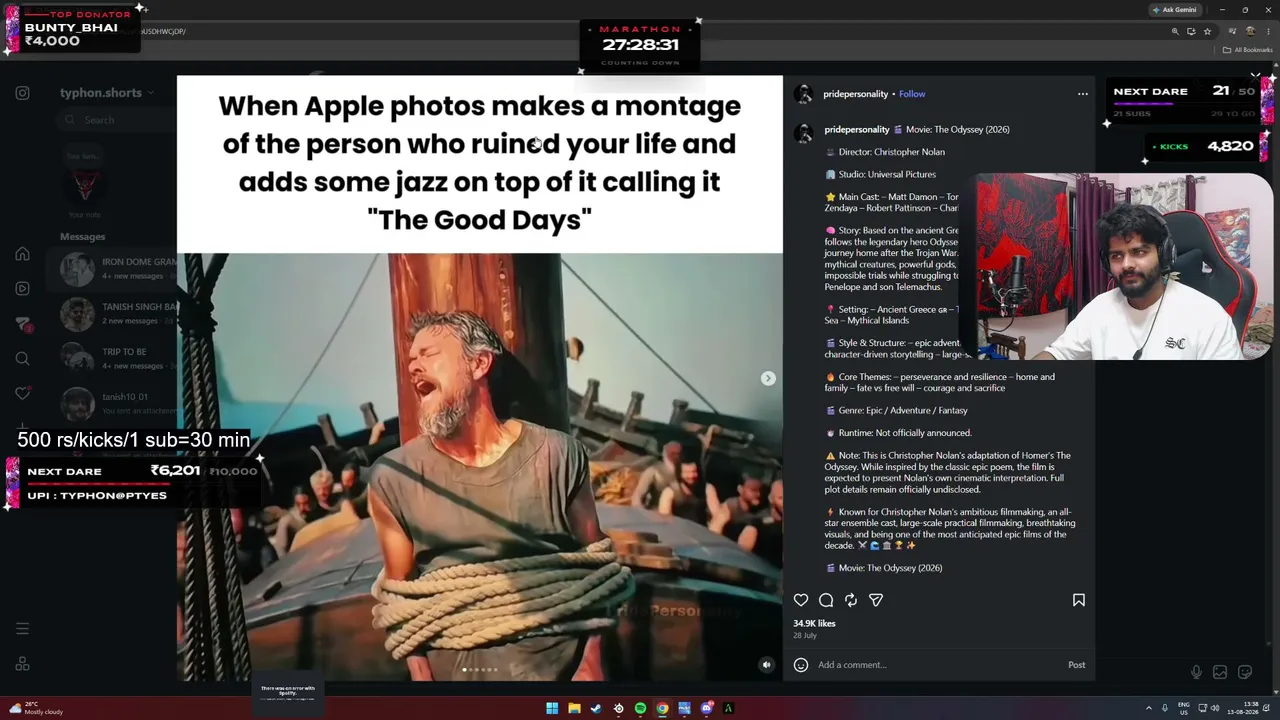Open Messages from the Instagram sidebar
Image resolution: width=1280 pixels, height=720 pixels.
22,324
